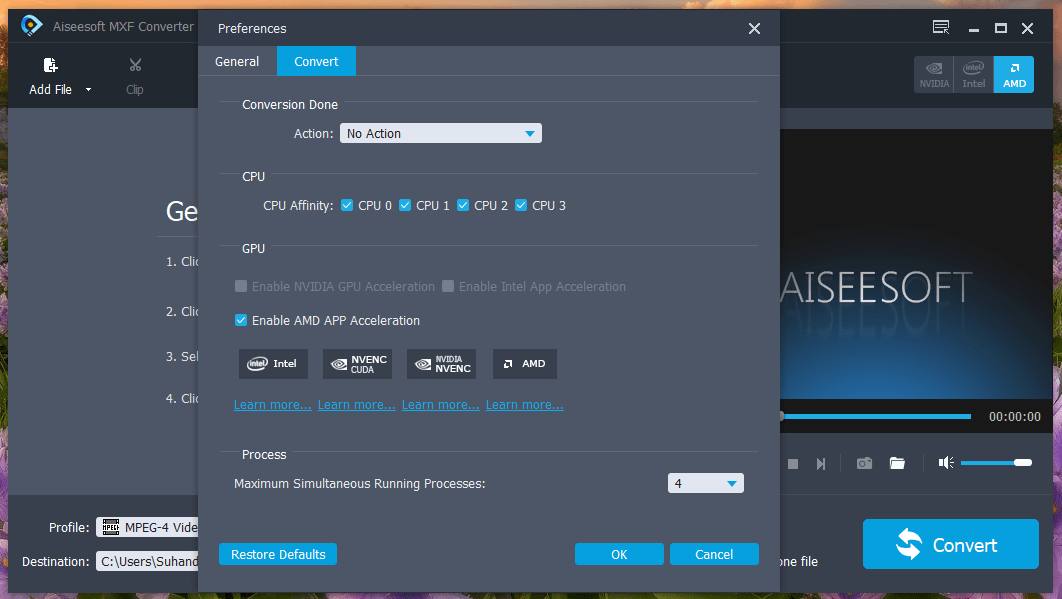Start conversion with big Convert button
Screen dimensions: 1062x599
[x=950, y=544]
